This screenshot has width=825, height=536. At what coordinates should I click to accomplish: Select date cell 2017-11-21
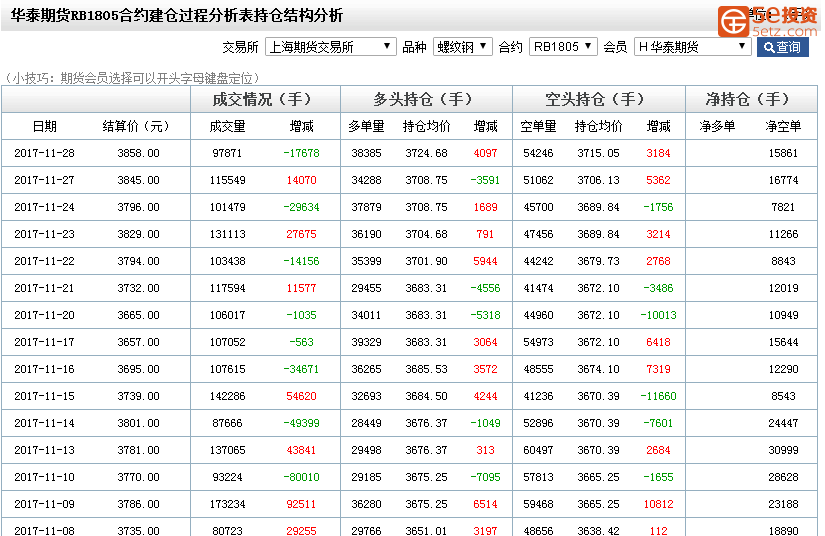pyautogui.click(x=45, y=288)
